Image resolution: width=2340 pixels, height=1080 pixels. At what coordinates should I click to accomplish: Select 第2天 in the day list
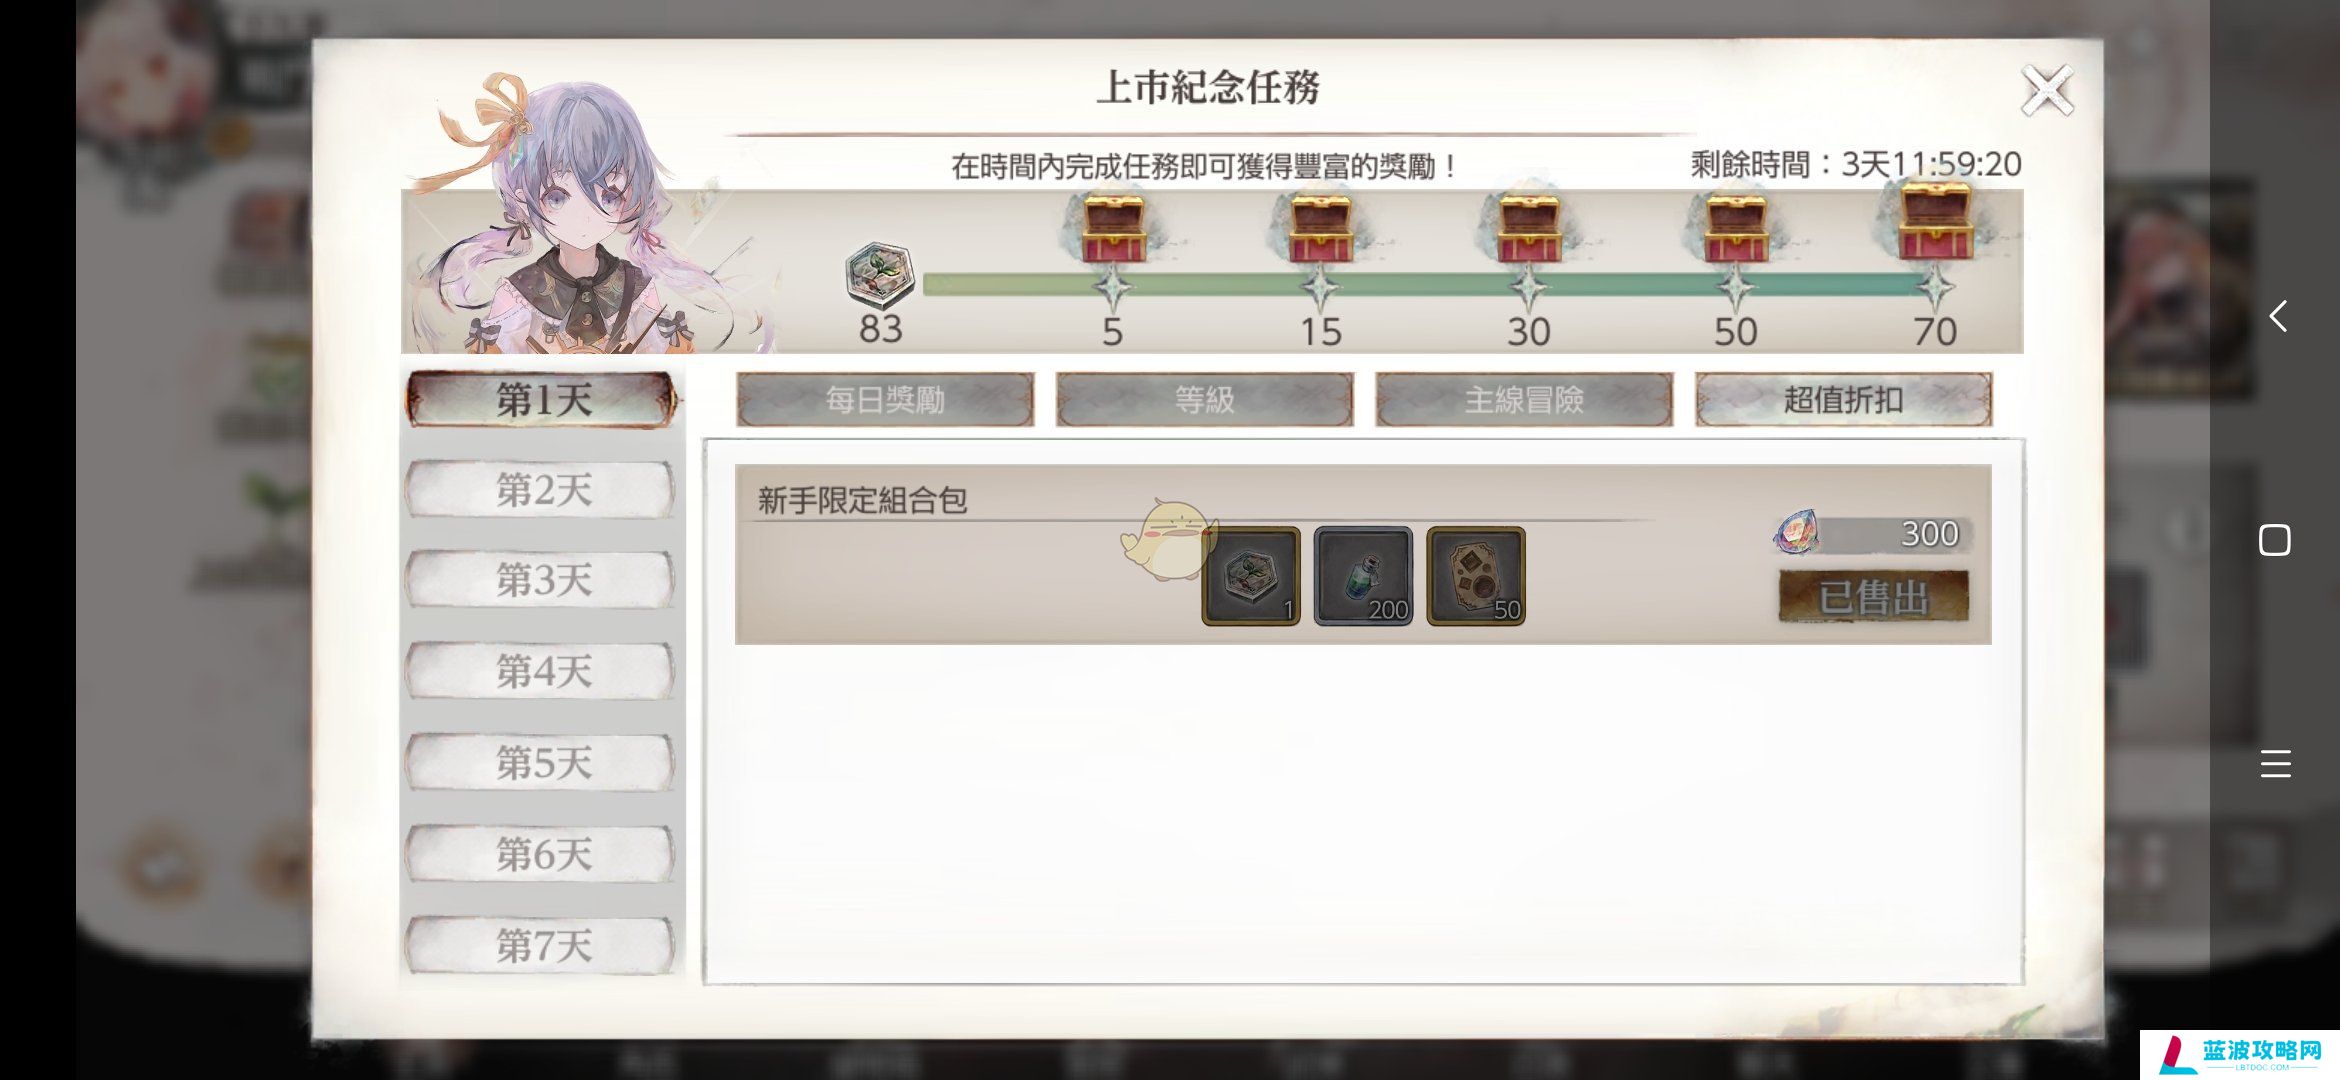point(541,490)
